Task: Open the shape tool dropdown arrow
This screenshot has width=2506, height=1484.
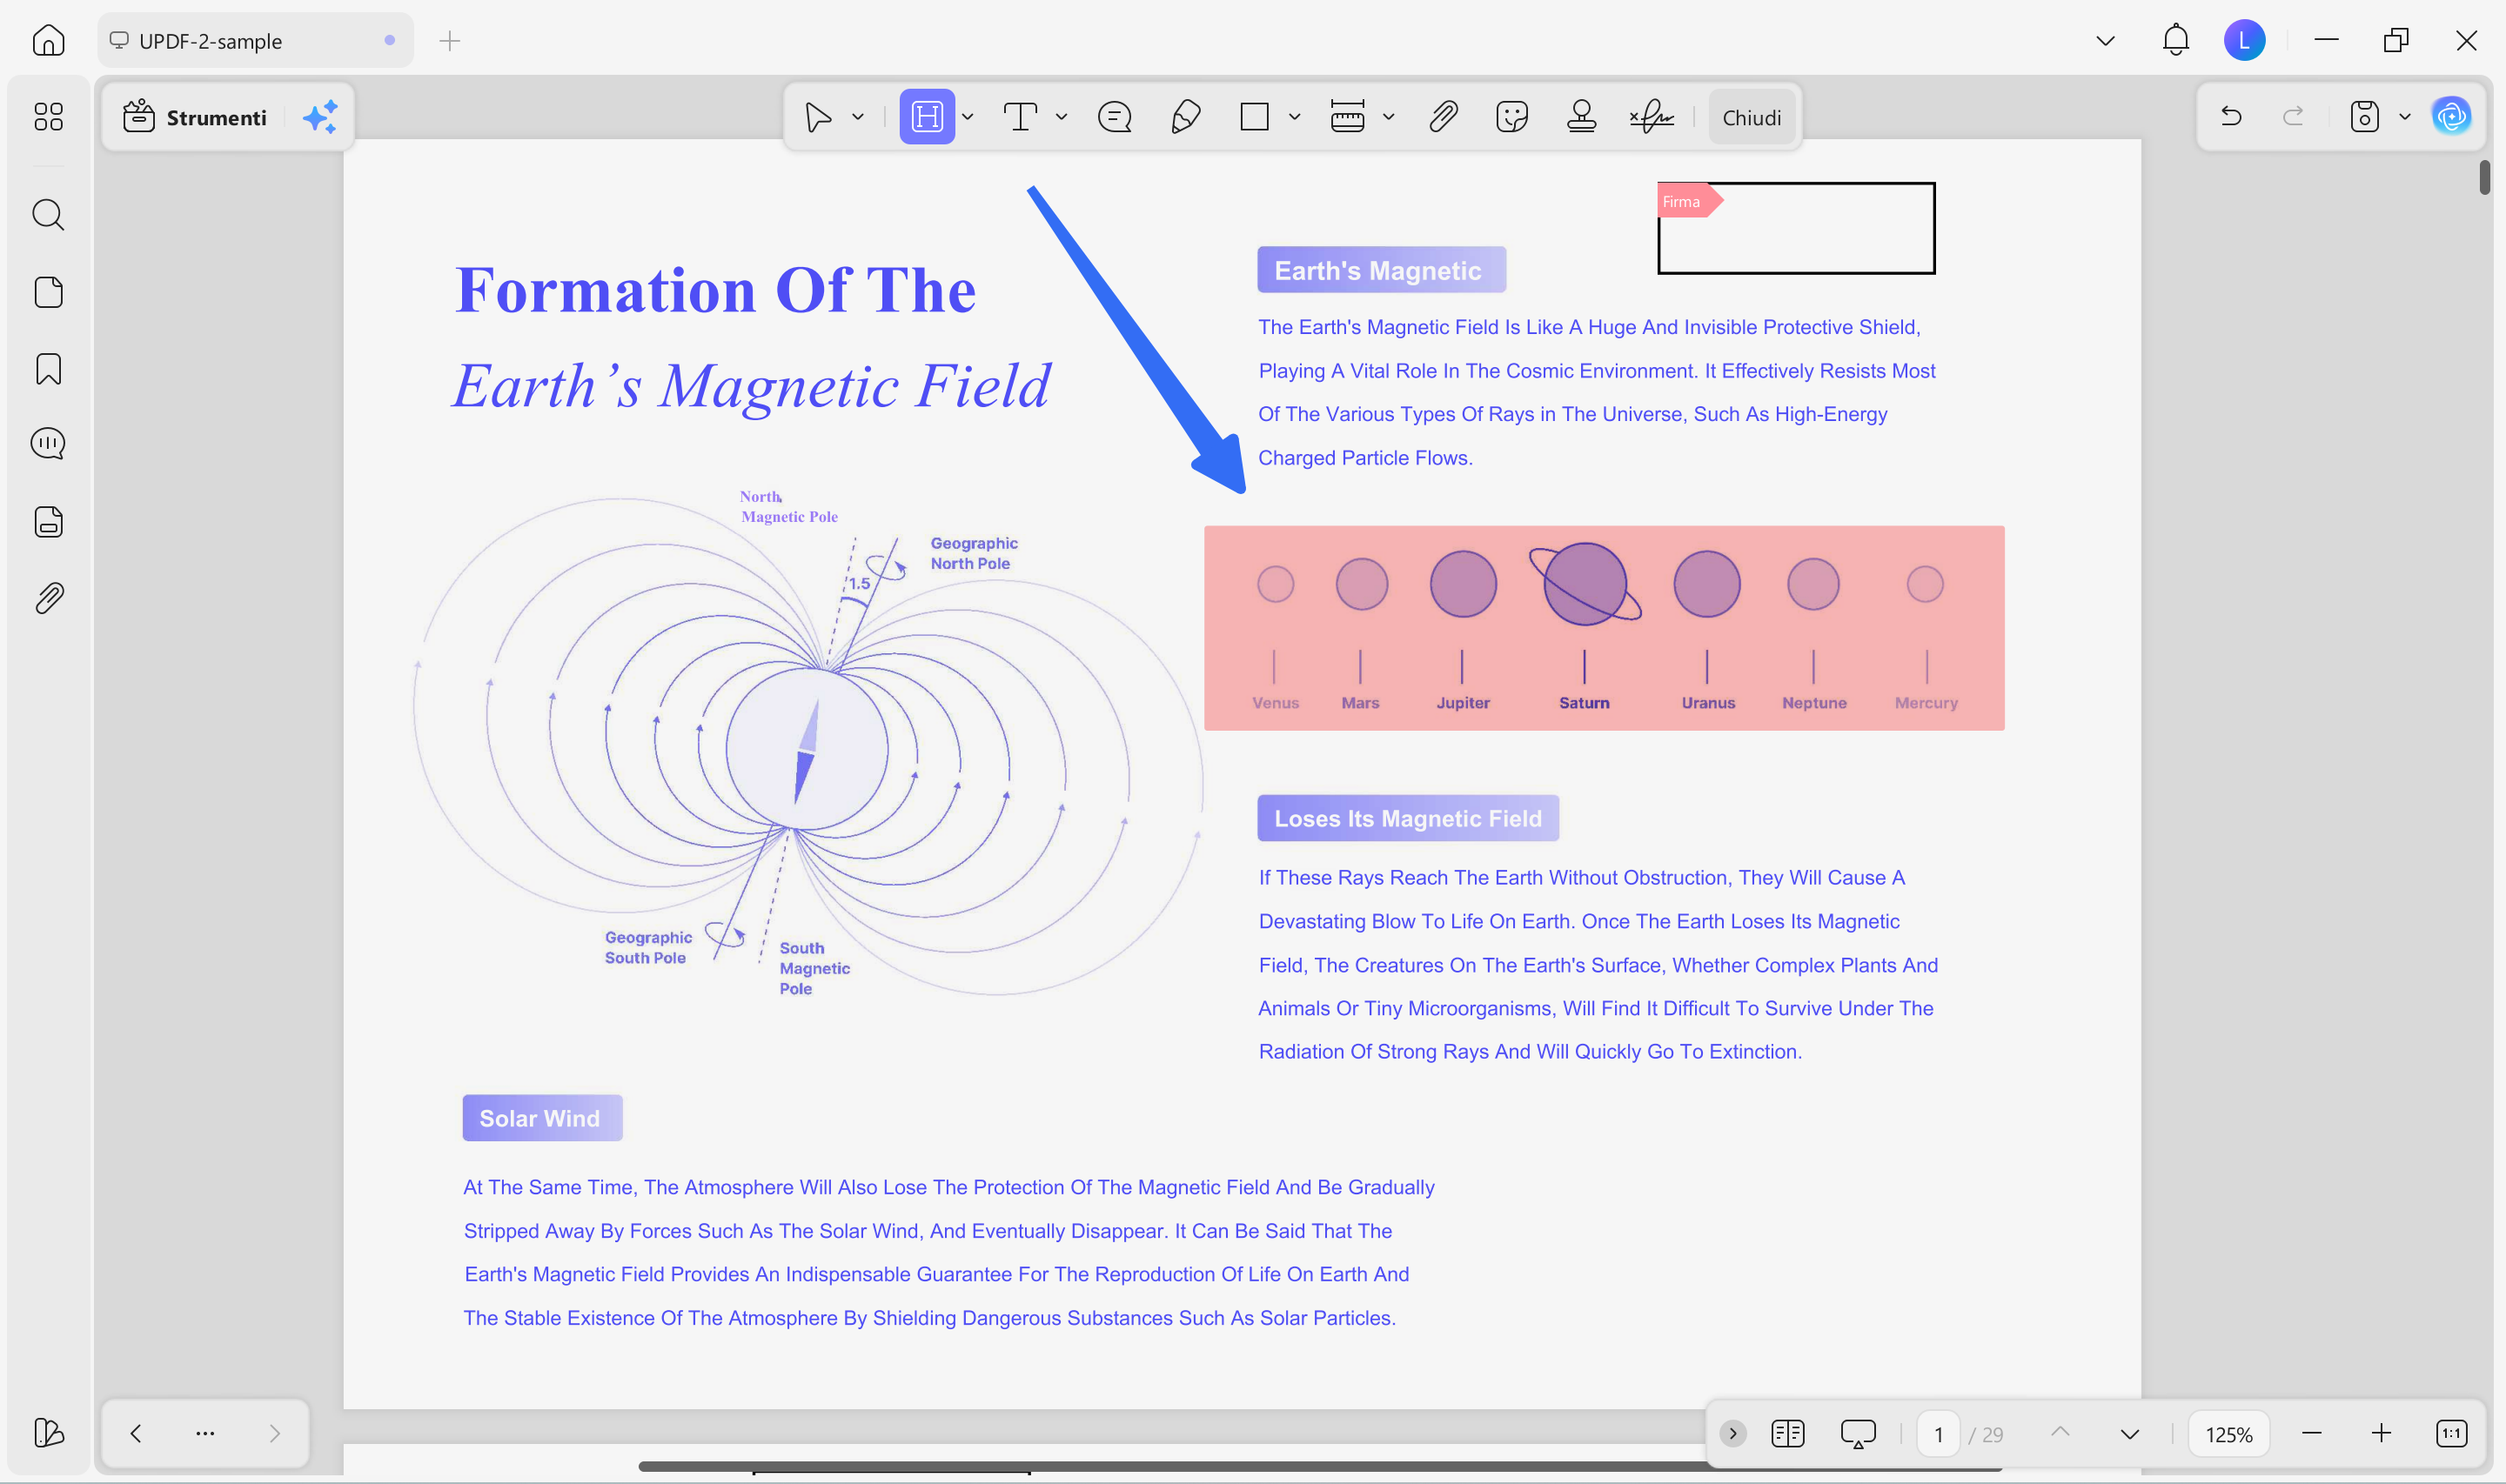Action: 1294,117
